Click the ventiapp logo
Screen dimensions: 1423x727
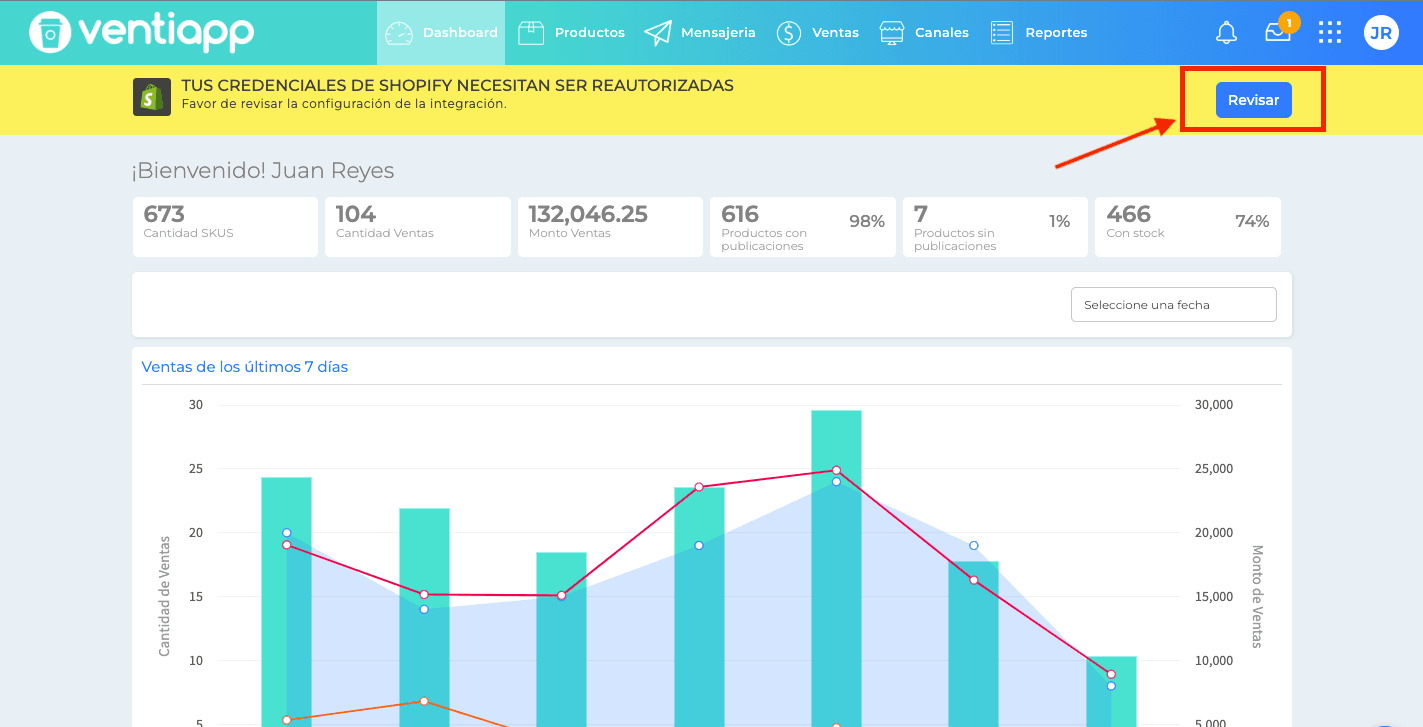[x=142, y=32]
